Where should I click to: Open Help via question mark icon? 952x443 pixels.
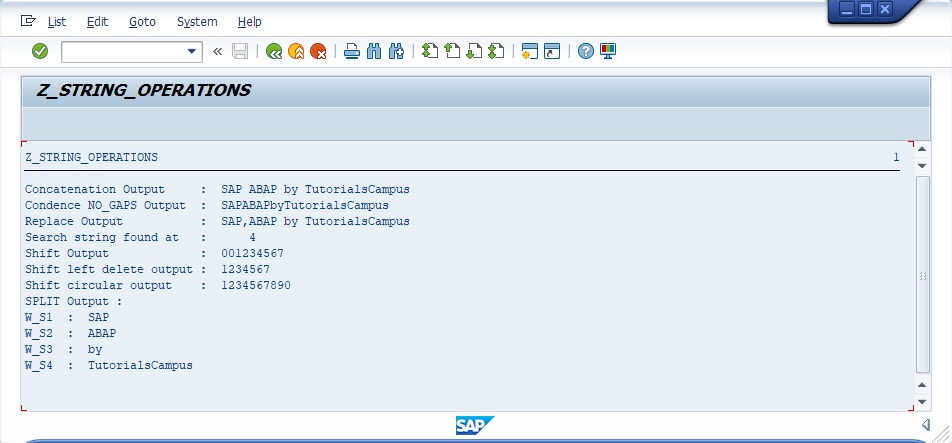click(x=586, y=51)
